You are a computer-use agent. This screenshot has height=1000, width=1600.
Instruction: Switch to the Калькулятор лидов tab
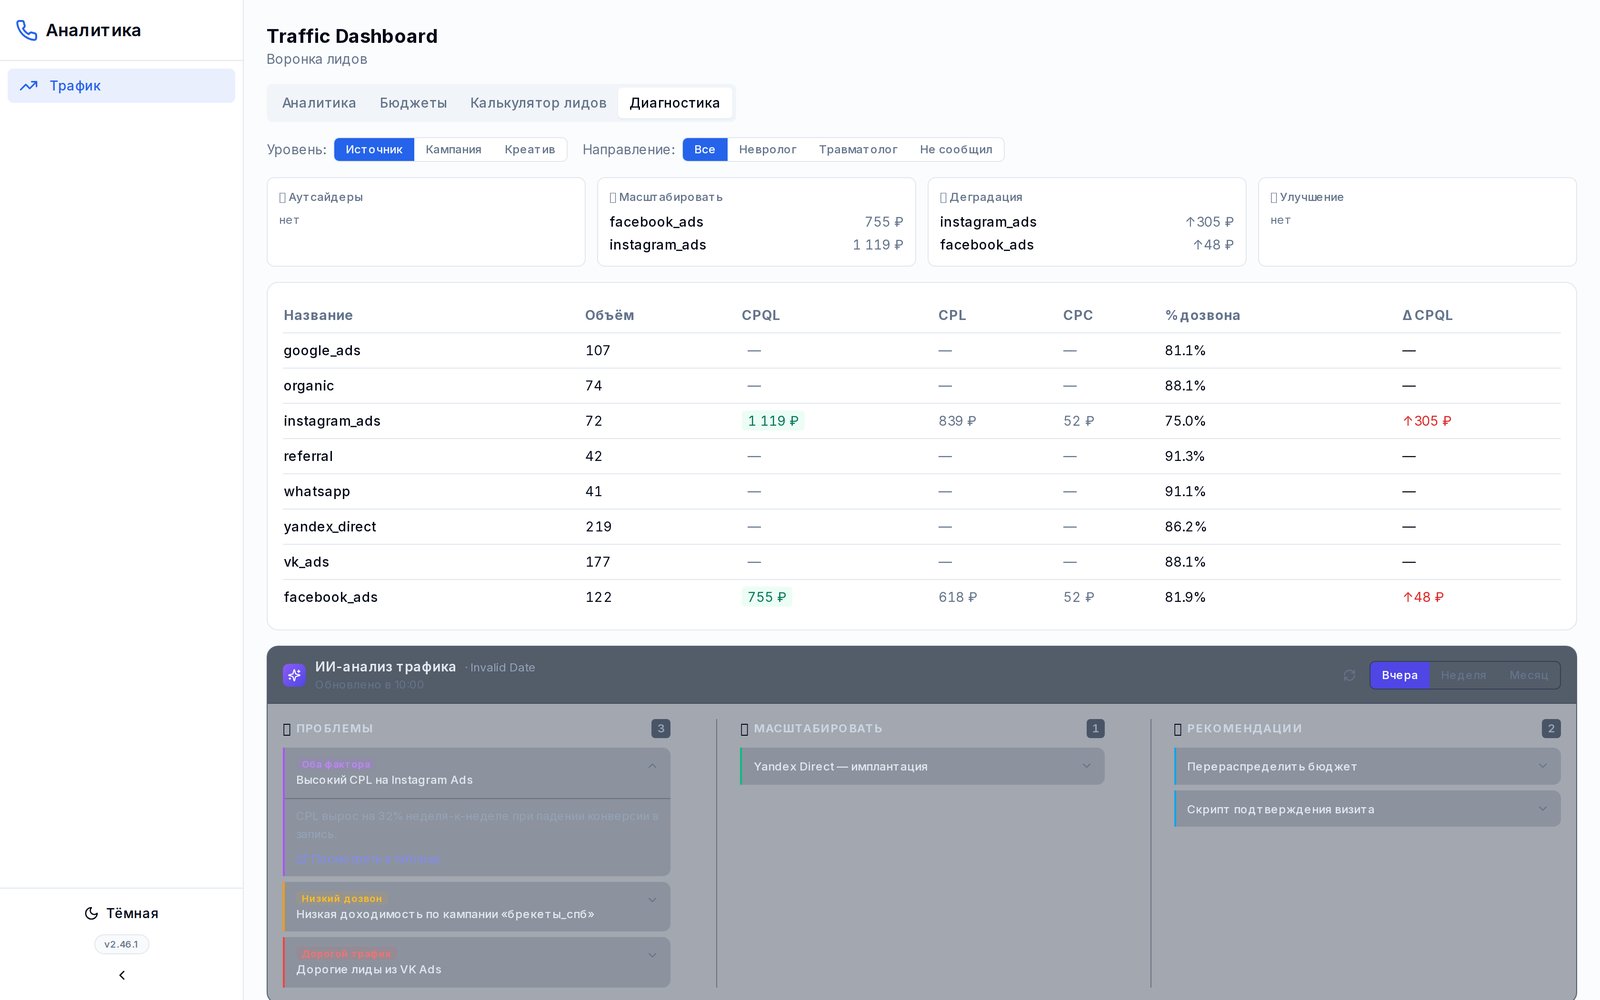pos(538,103)
